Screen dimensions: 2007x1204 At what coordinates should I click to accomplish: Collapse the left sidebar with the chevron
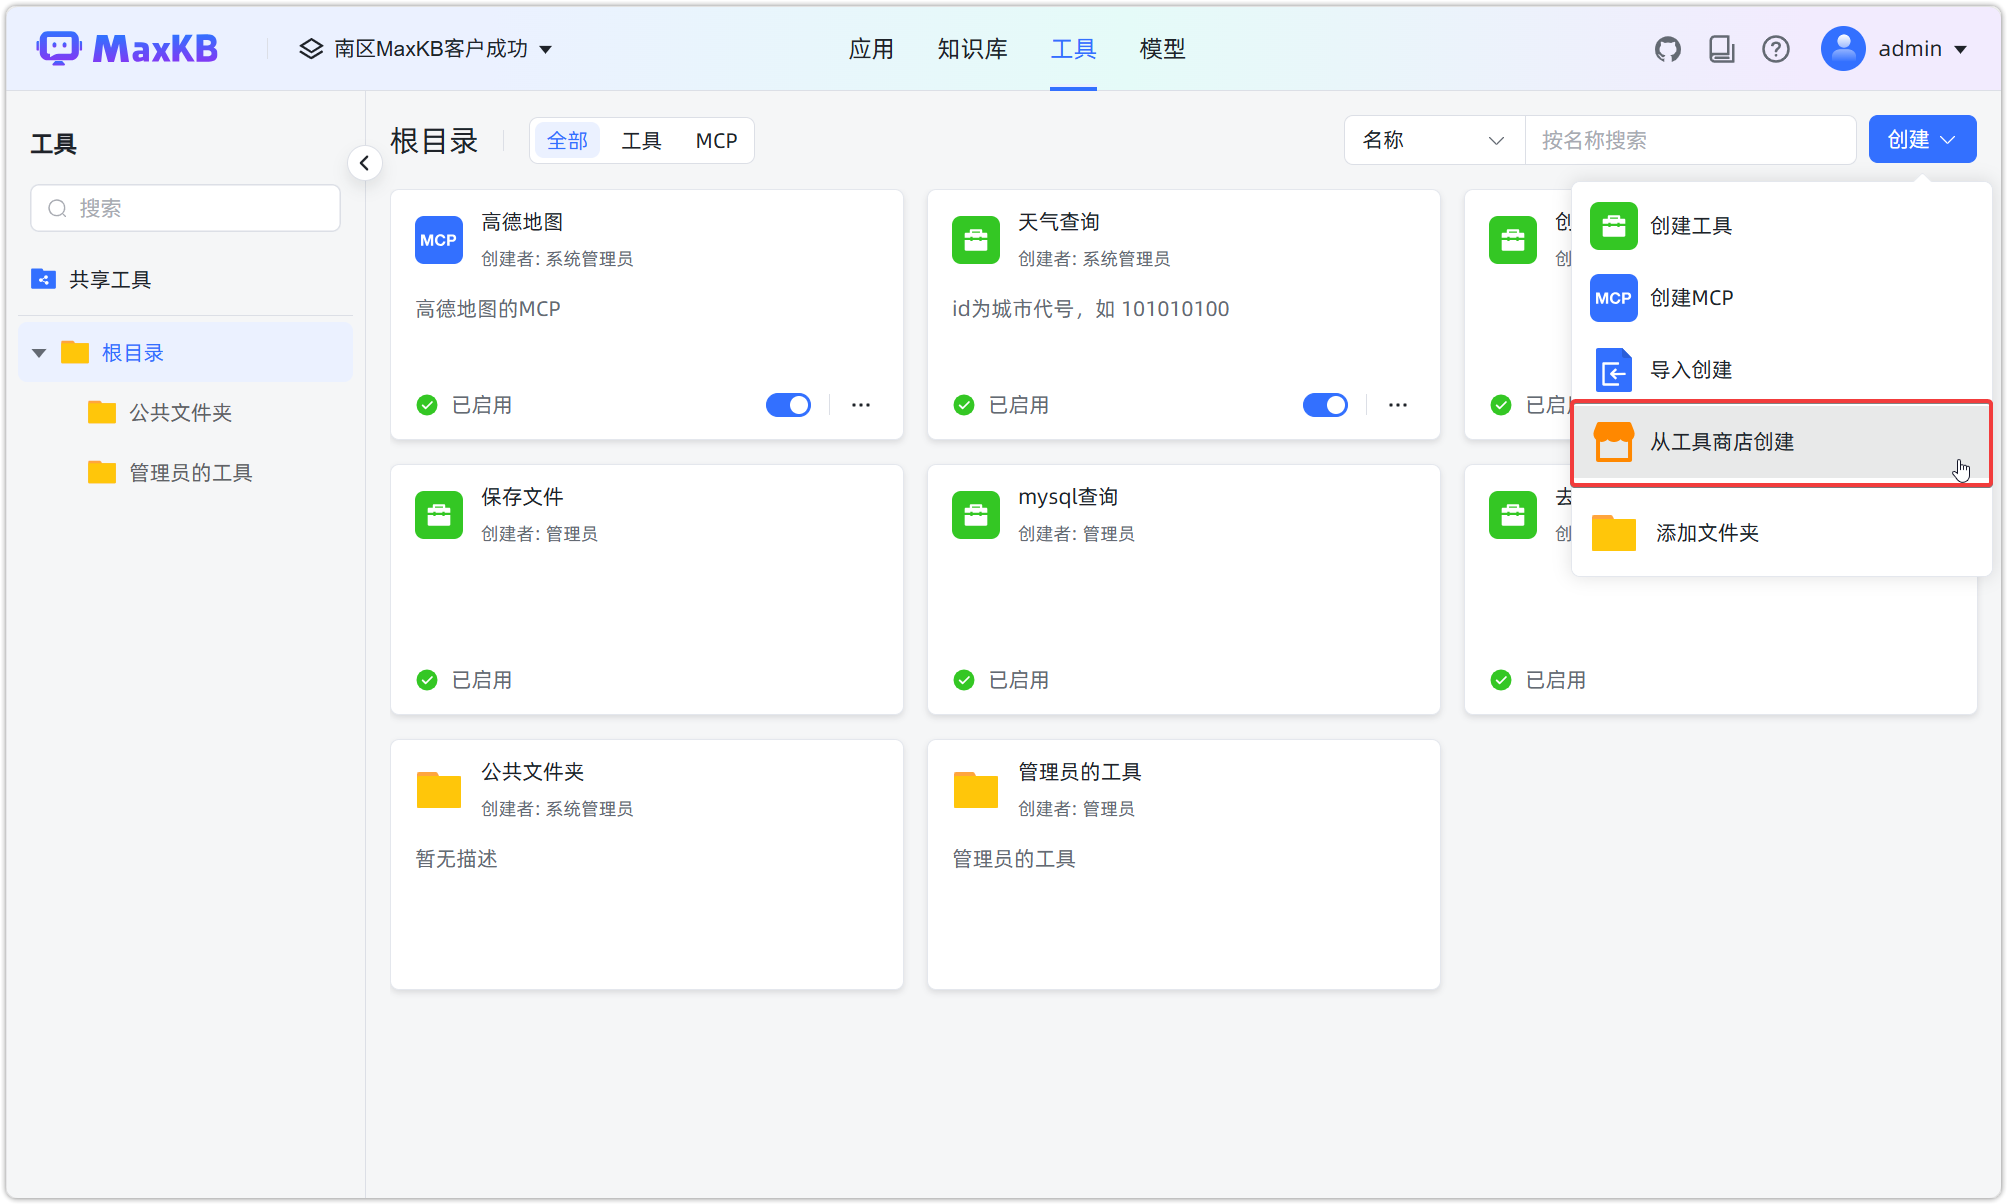[365, 162]
